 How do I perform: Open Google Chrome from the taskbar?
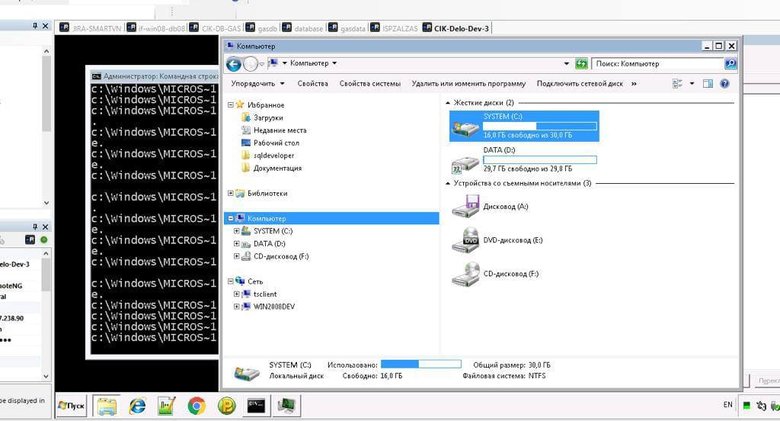point(196,406)
